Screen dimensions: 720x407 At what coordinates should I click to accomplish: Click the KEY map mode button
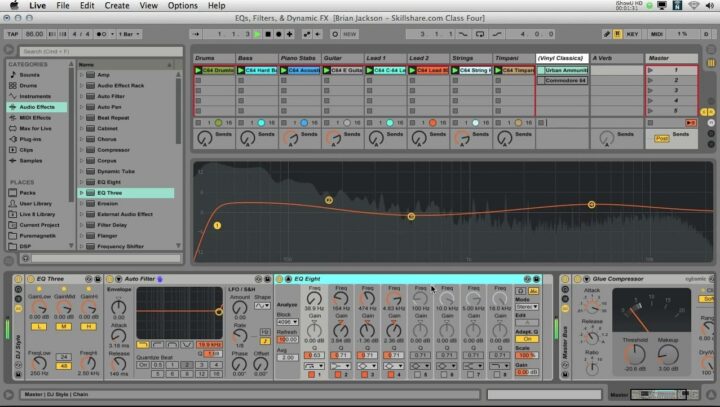(632, 33)
